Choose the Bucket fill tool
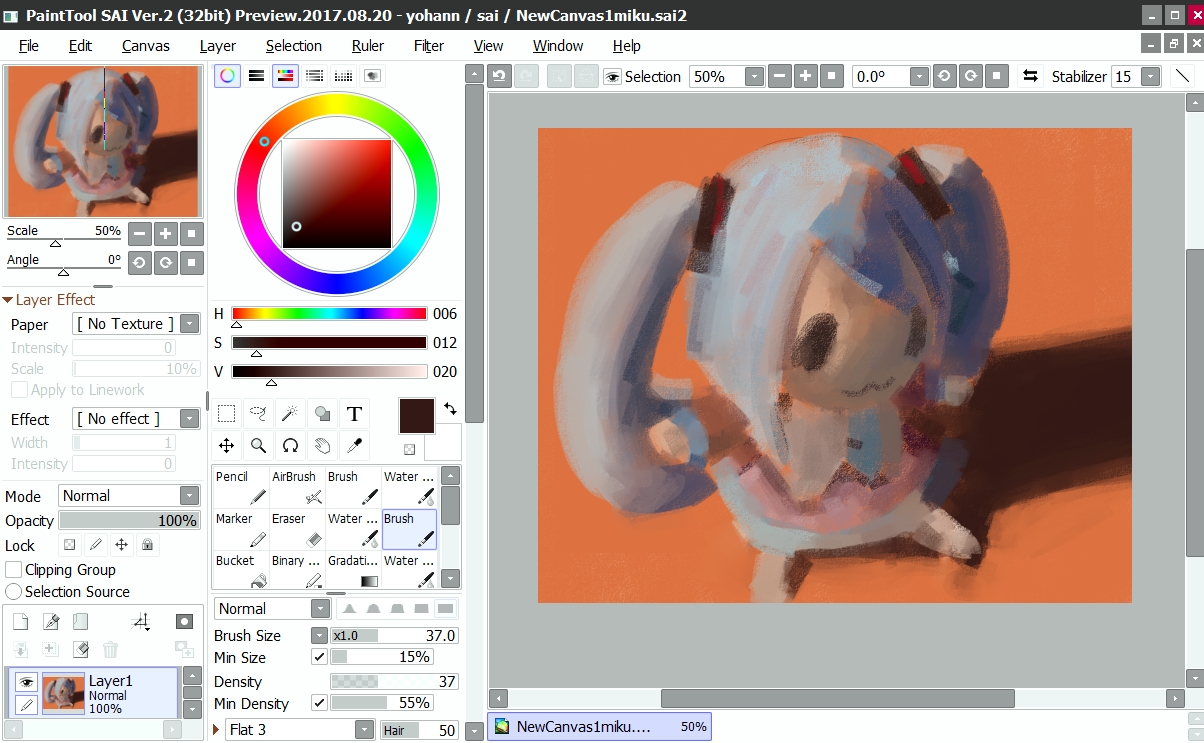The height and width of the screenshot is (743, 1204). [x=241, y=571]
